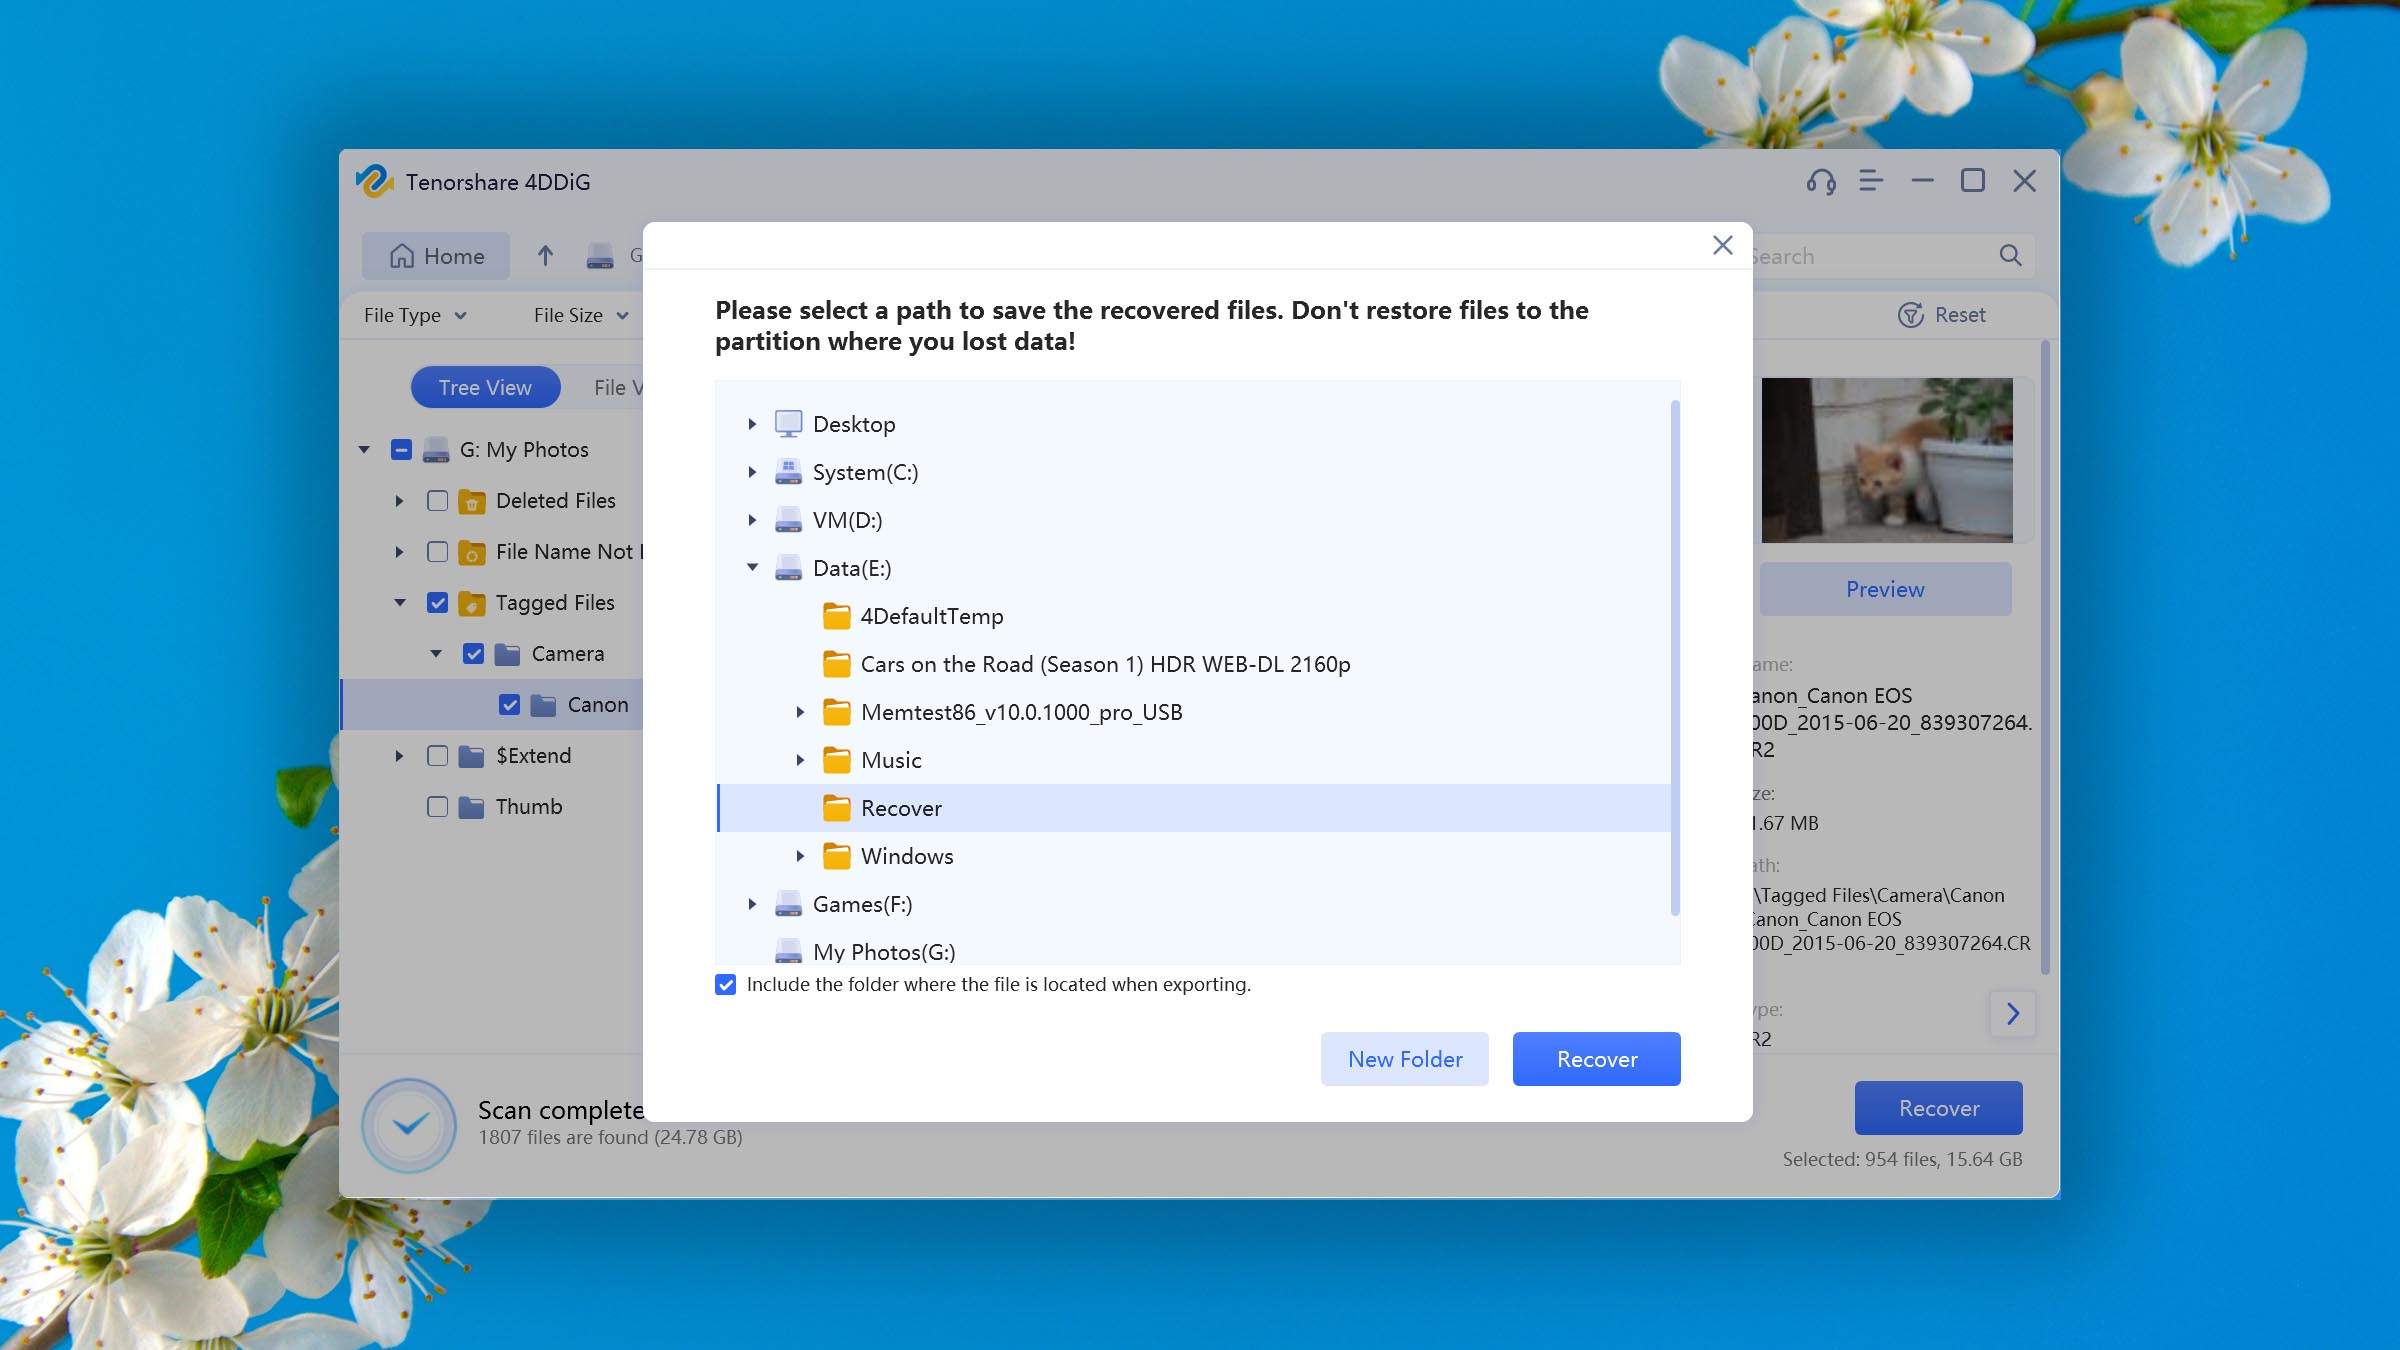Click the drive icon in breadcrumb bar
Viewport: 2400px width, 1350px height.
(600, 256)
